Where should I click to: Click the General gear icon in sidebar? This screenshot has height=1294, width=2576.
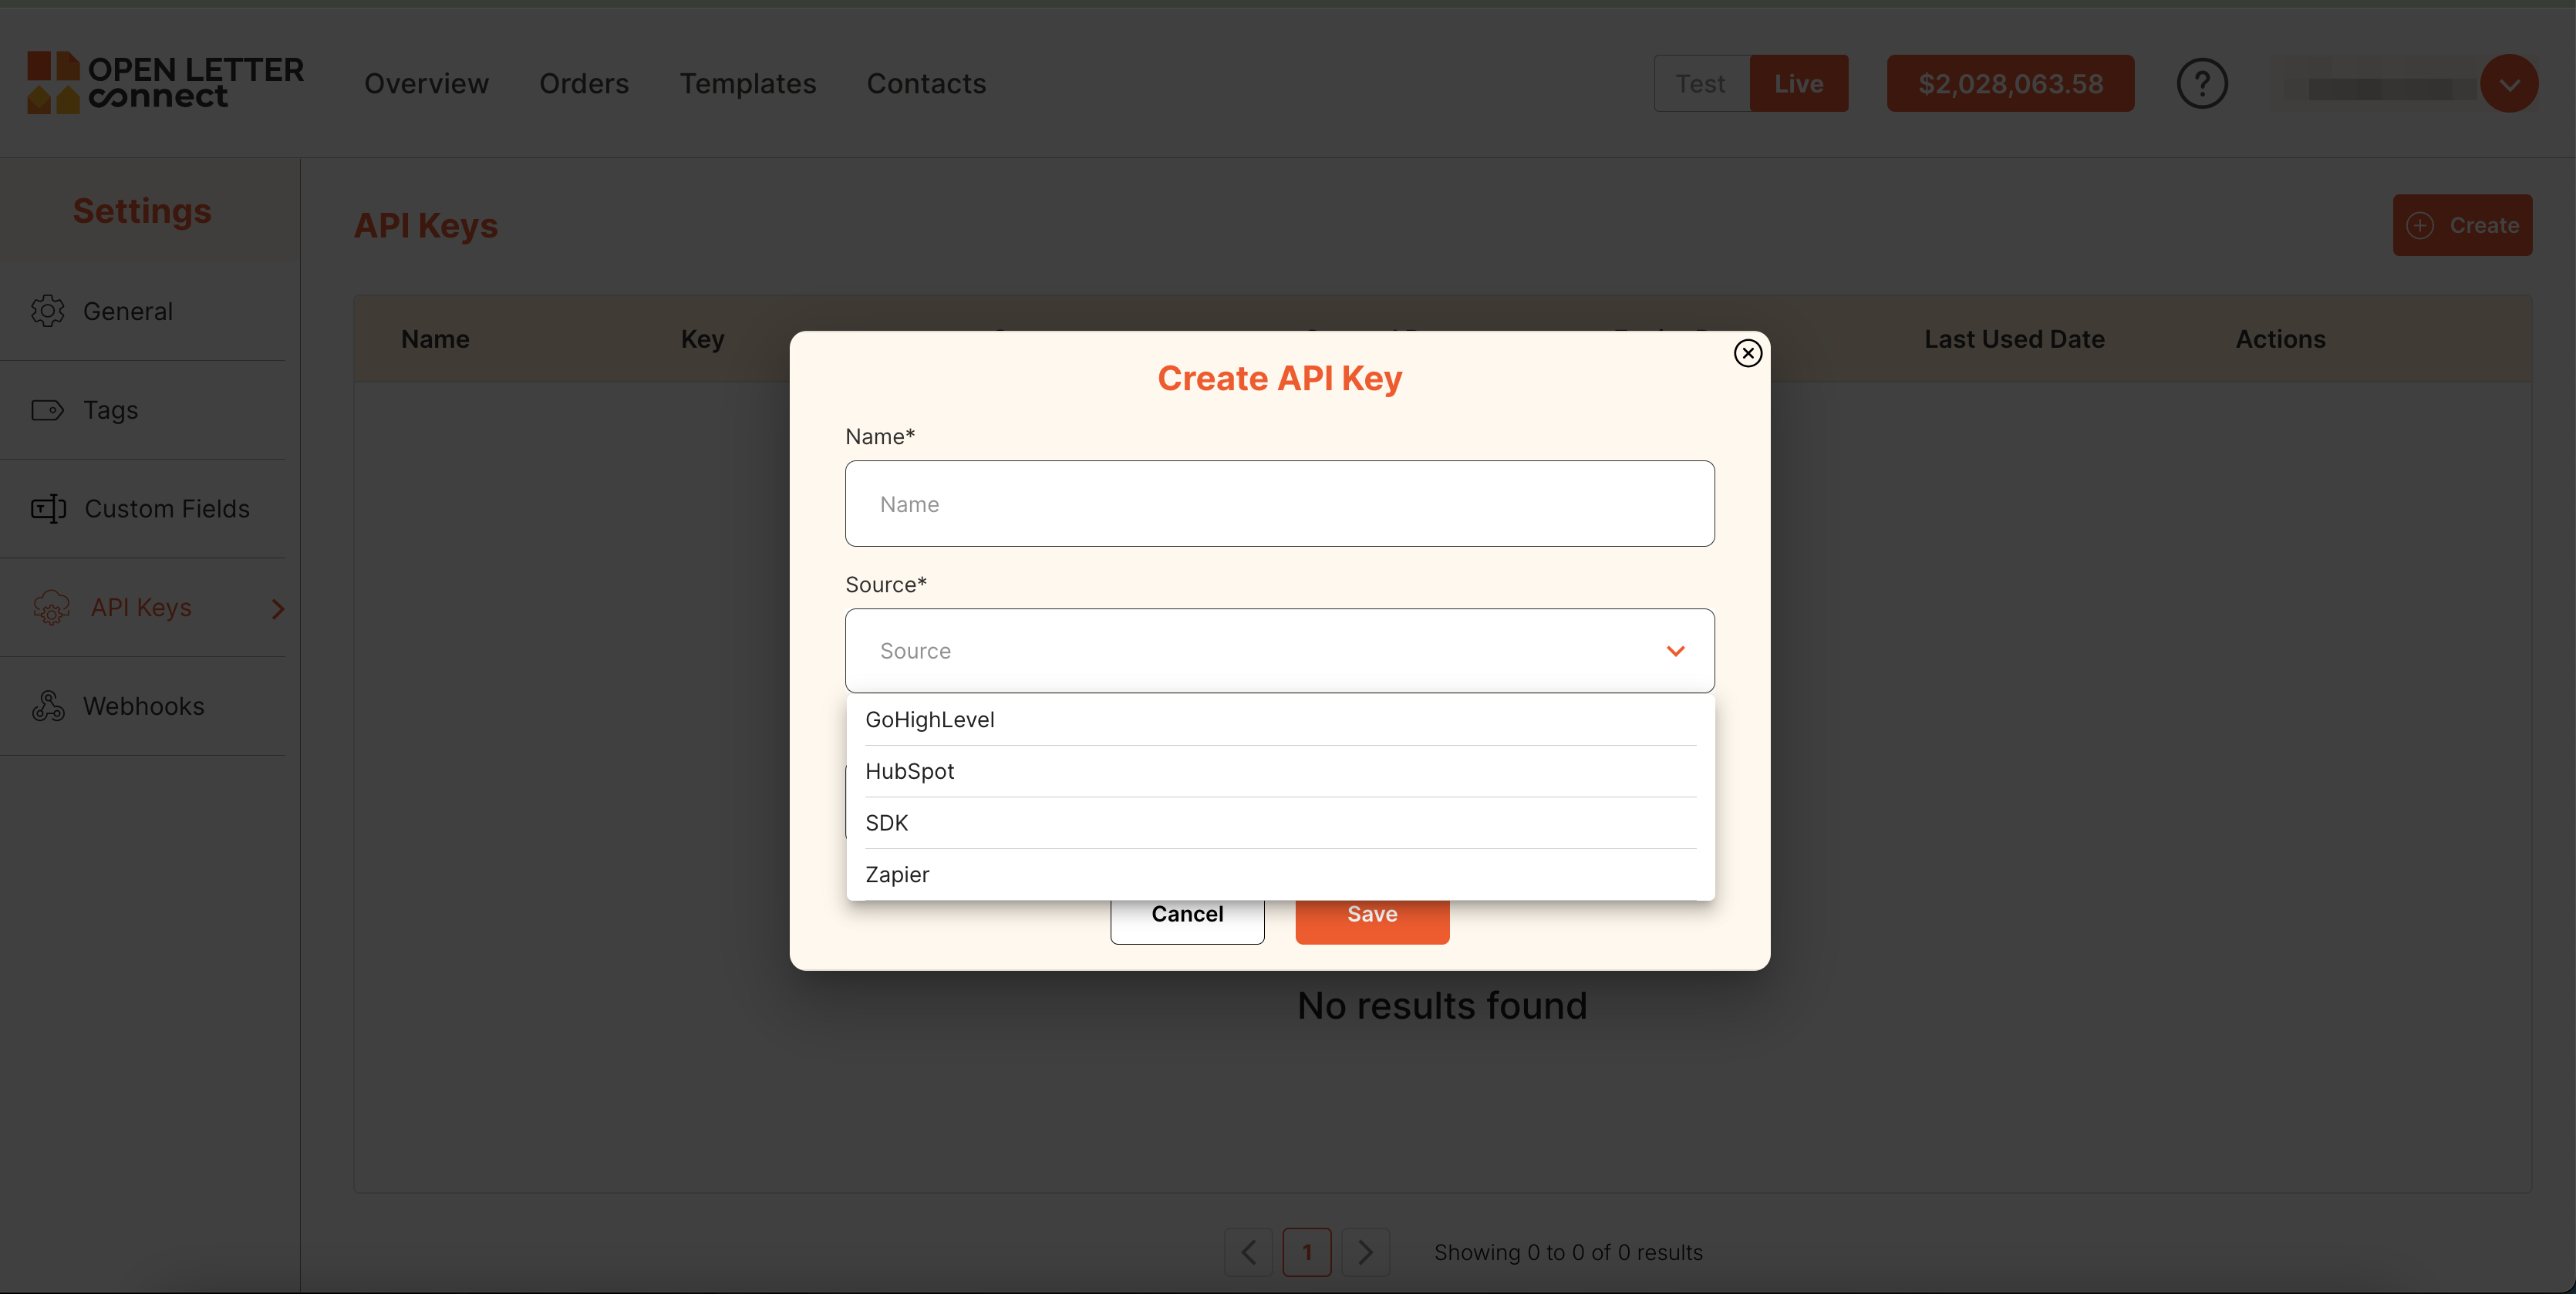[47, 311]
